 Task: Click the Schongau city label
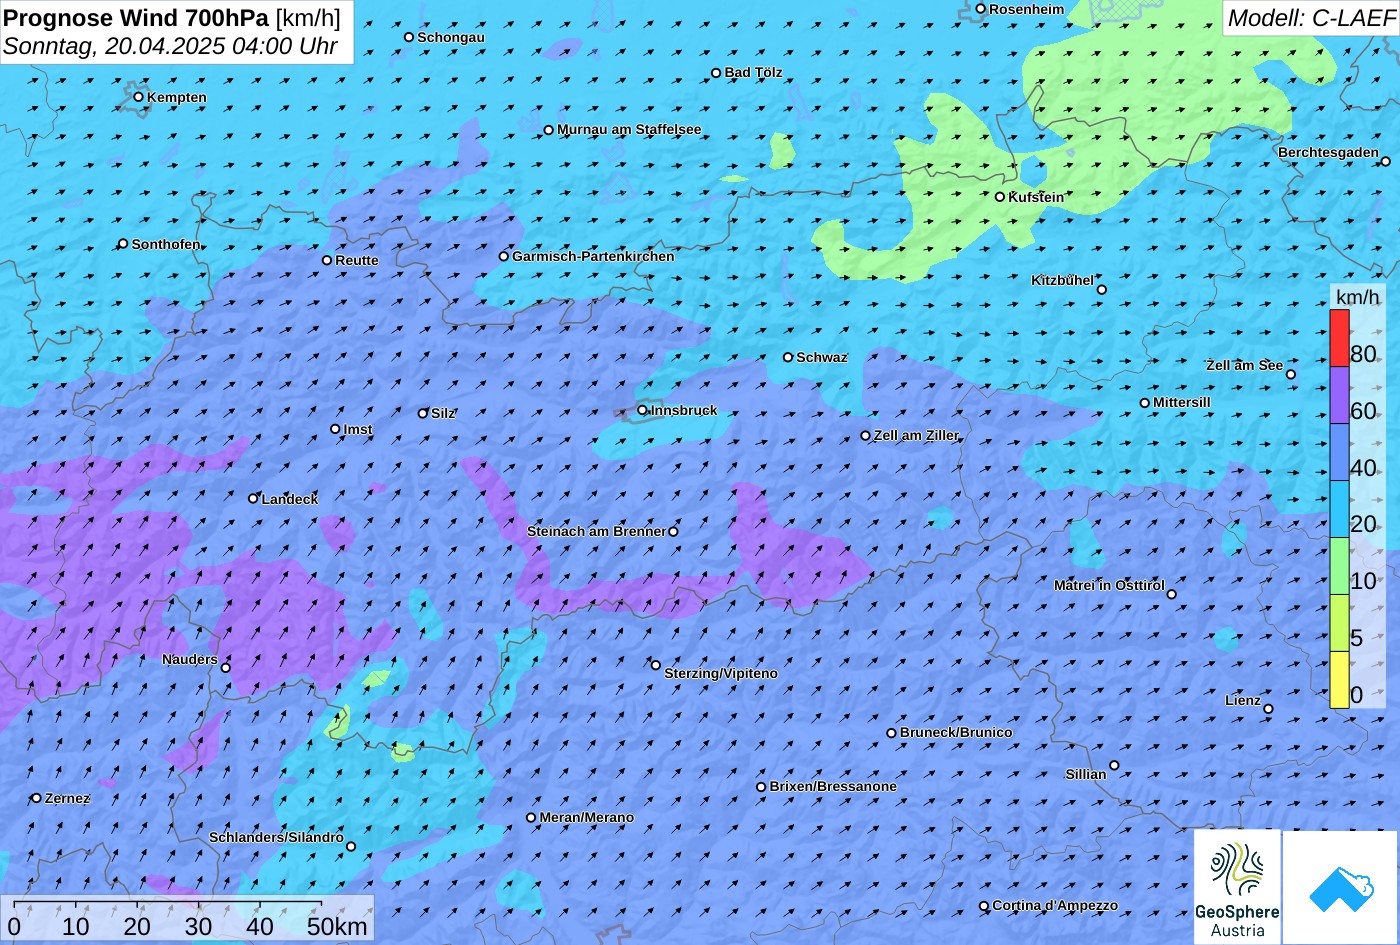pos(451,37)
